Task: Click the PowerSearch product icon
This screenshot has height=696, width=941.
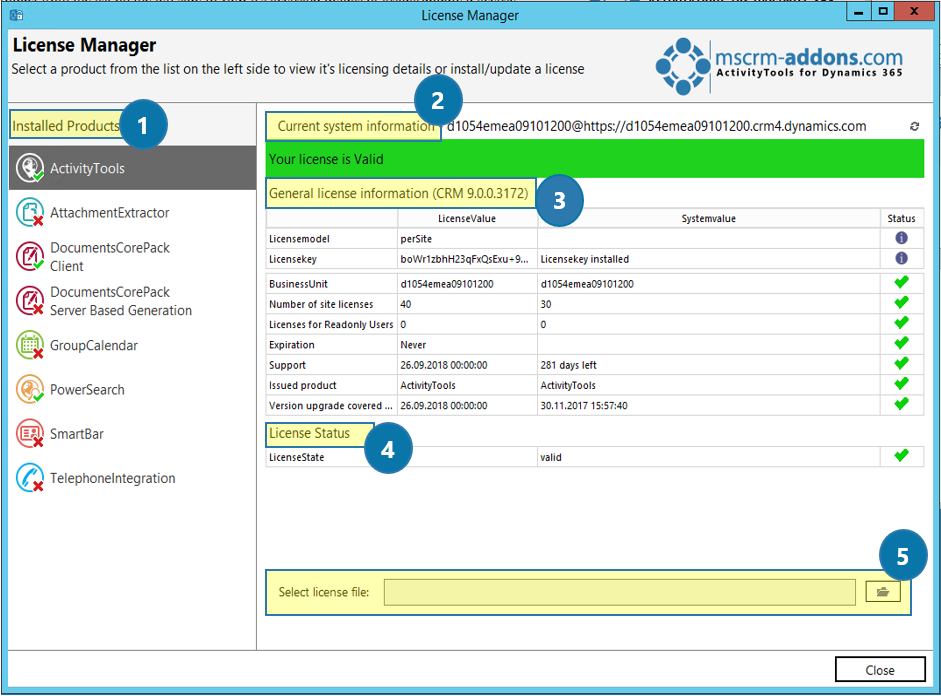Action: point(29,389)
